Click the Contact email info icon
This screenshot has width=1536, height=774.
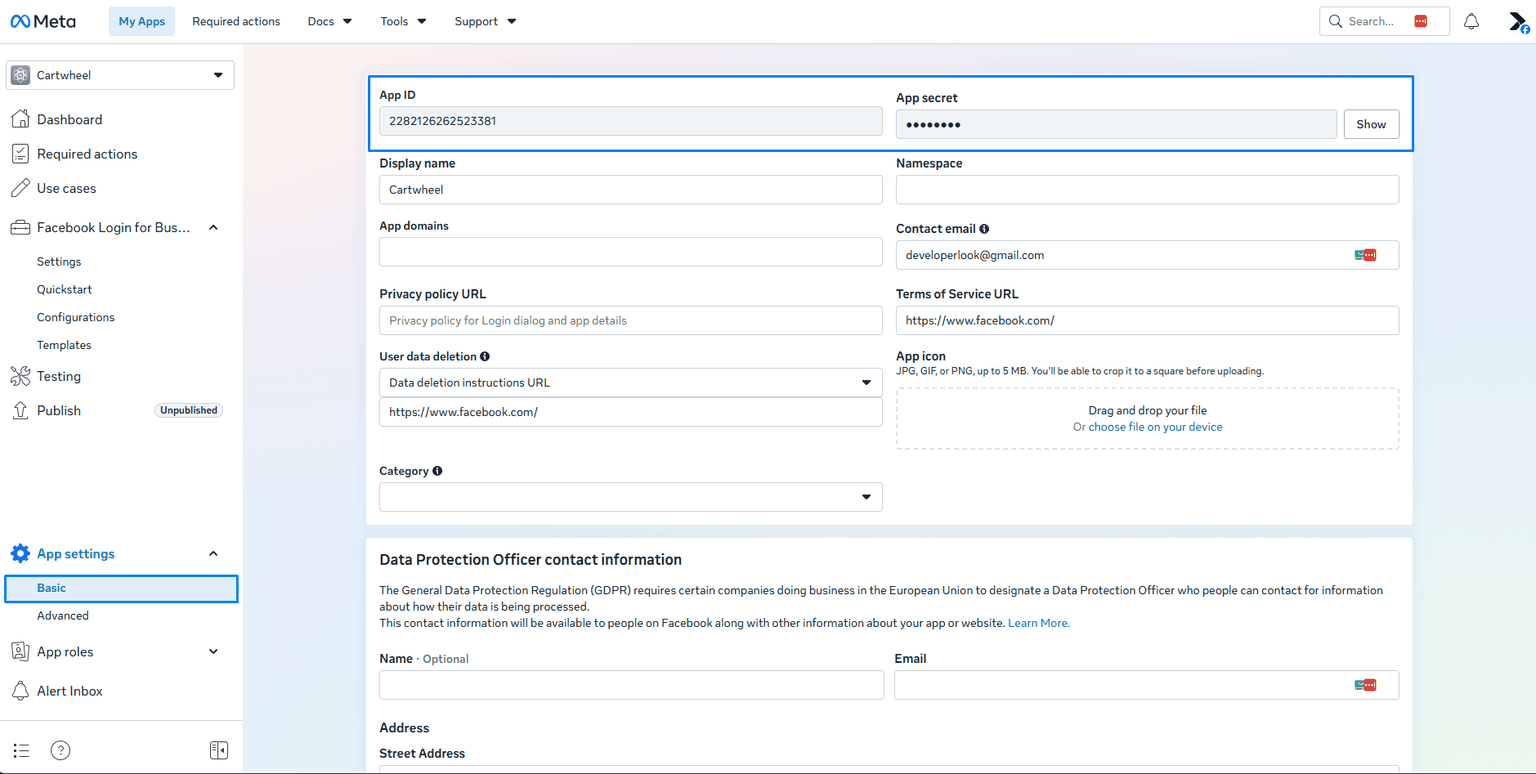tap(984, 229)
